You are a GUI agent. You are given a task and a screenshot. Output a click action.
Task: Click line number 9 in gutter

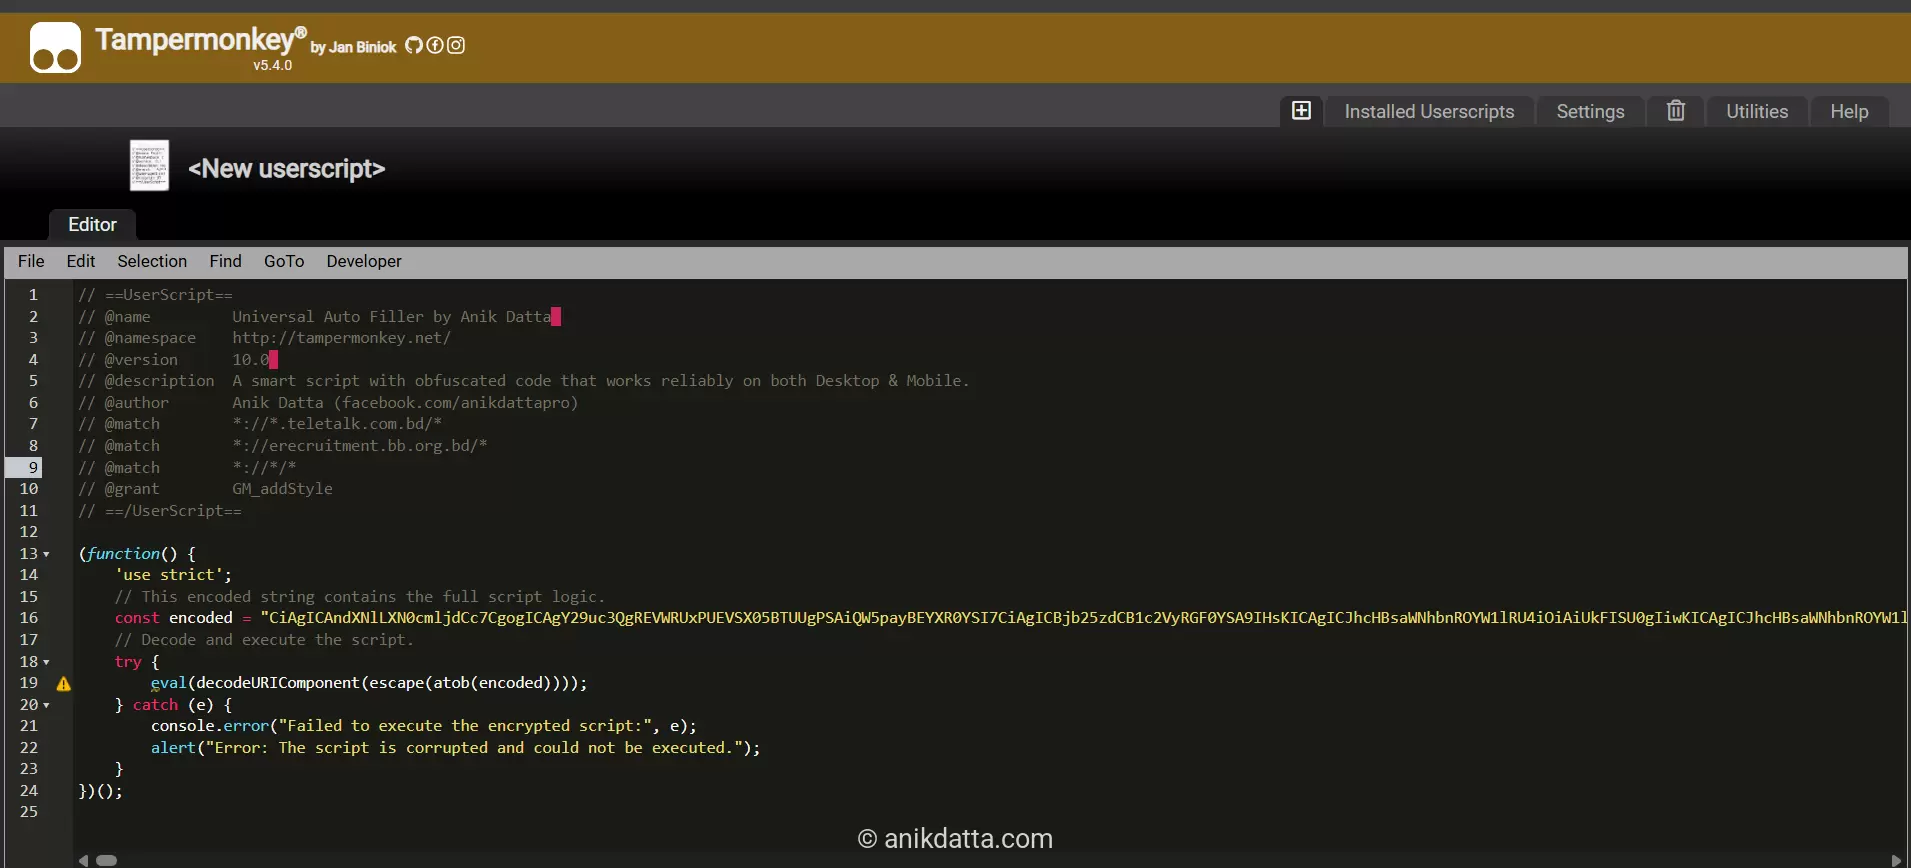(x=33, y=467)
